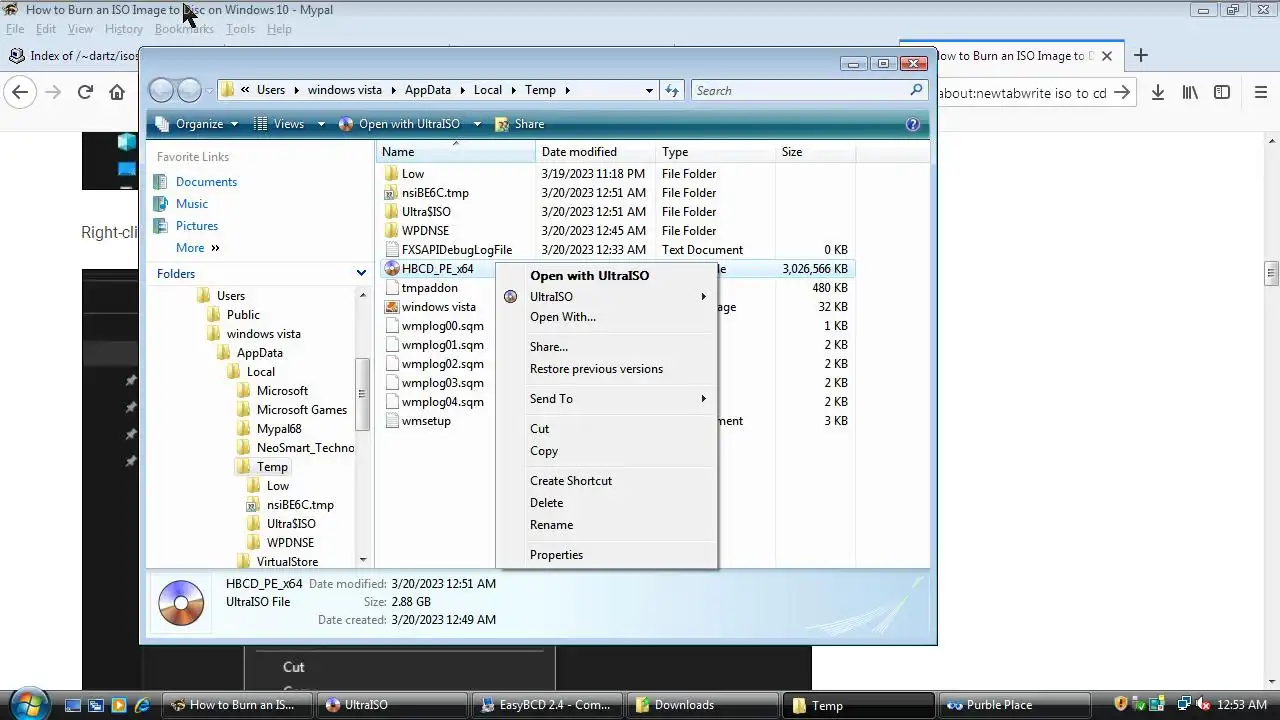Refresh the Explorer address bar
Image resolution: width=1280 pixels, height=720 pixels.
(x=672, y=90)
